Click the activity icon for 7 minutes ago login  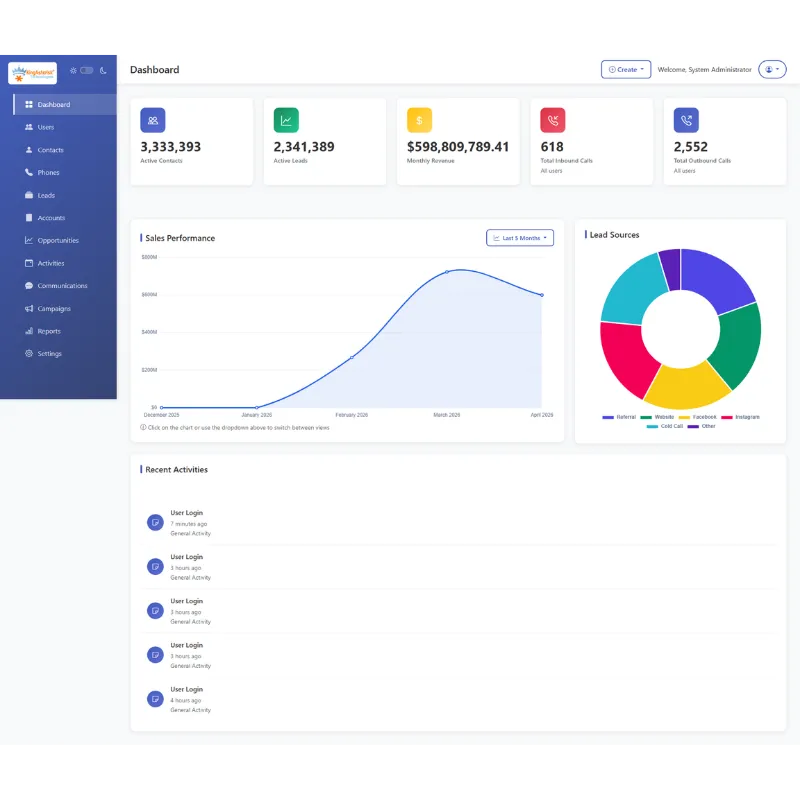pos(155,522)
